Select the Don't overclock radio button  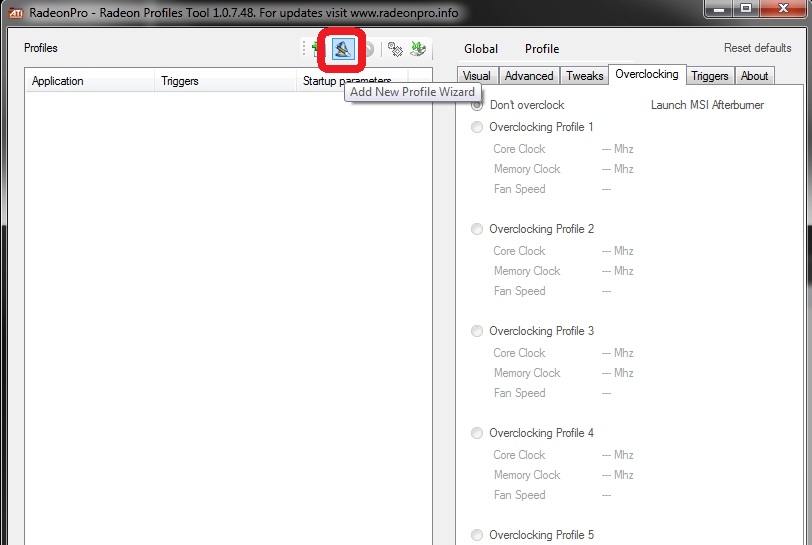pos(476,105)
